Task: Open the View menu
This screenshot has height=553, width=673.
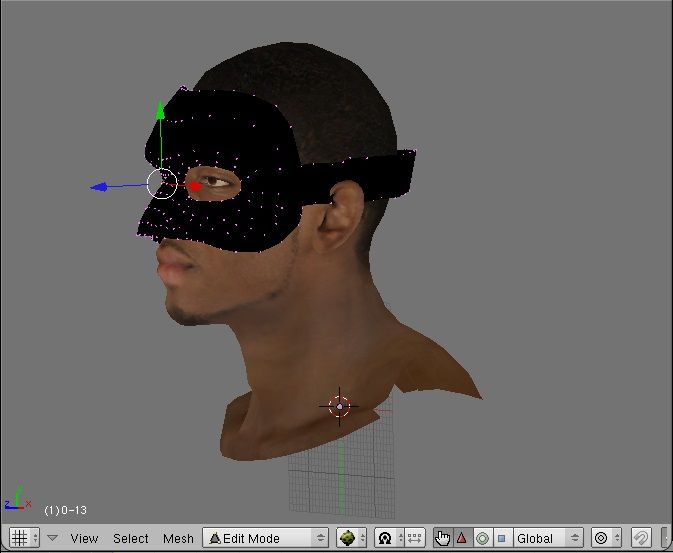Action: (x=84, y=538)
